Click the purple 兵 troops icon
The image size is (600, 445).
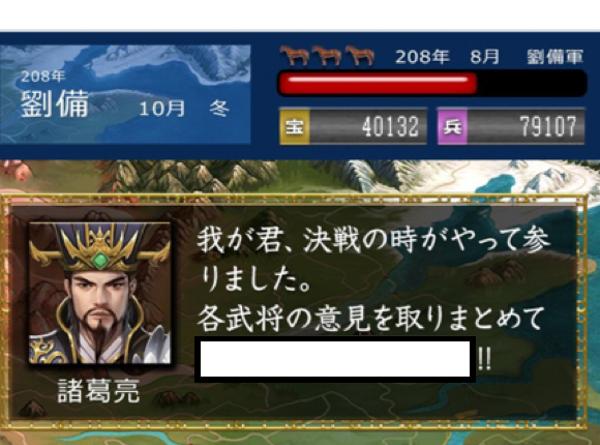pyautogui.click(x=453, y=127)
